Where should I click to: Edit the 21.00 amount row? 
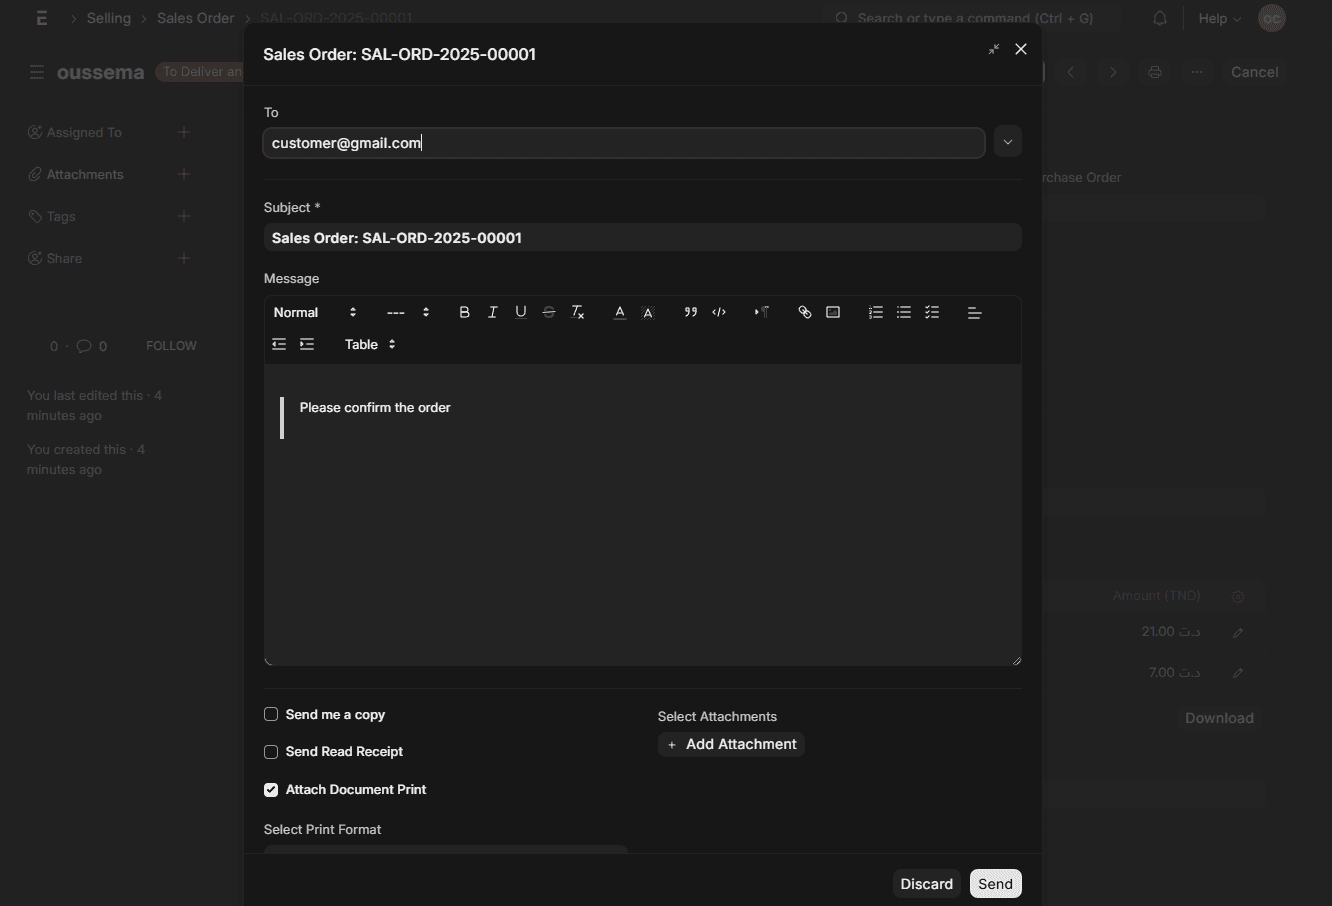[x=1238, y=632]
